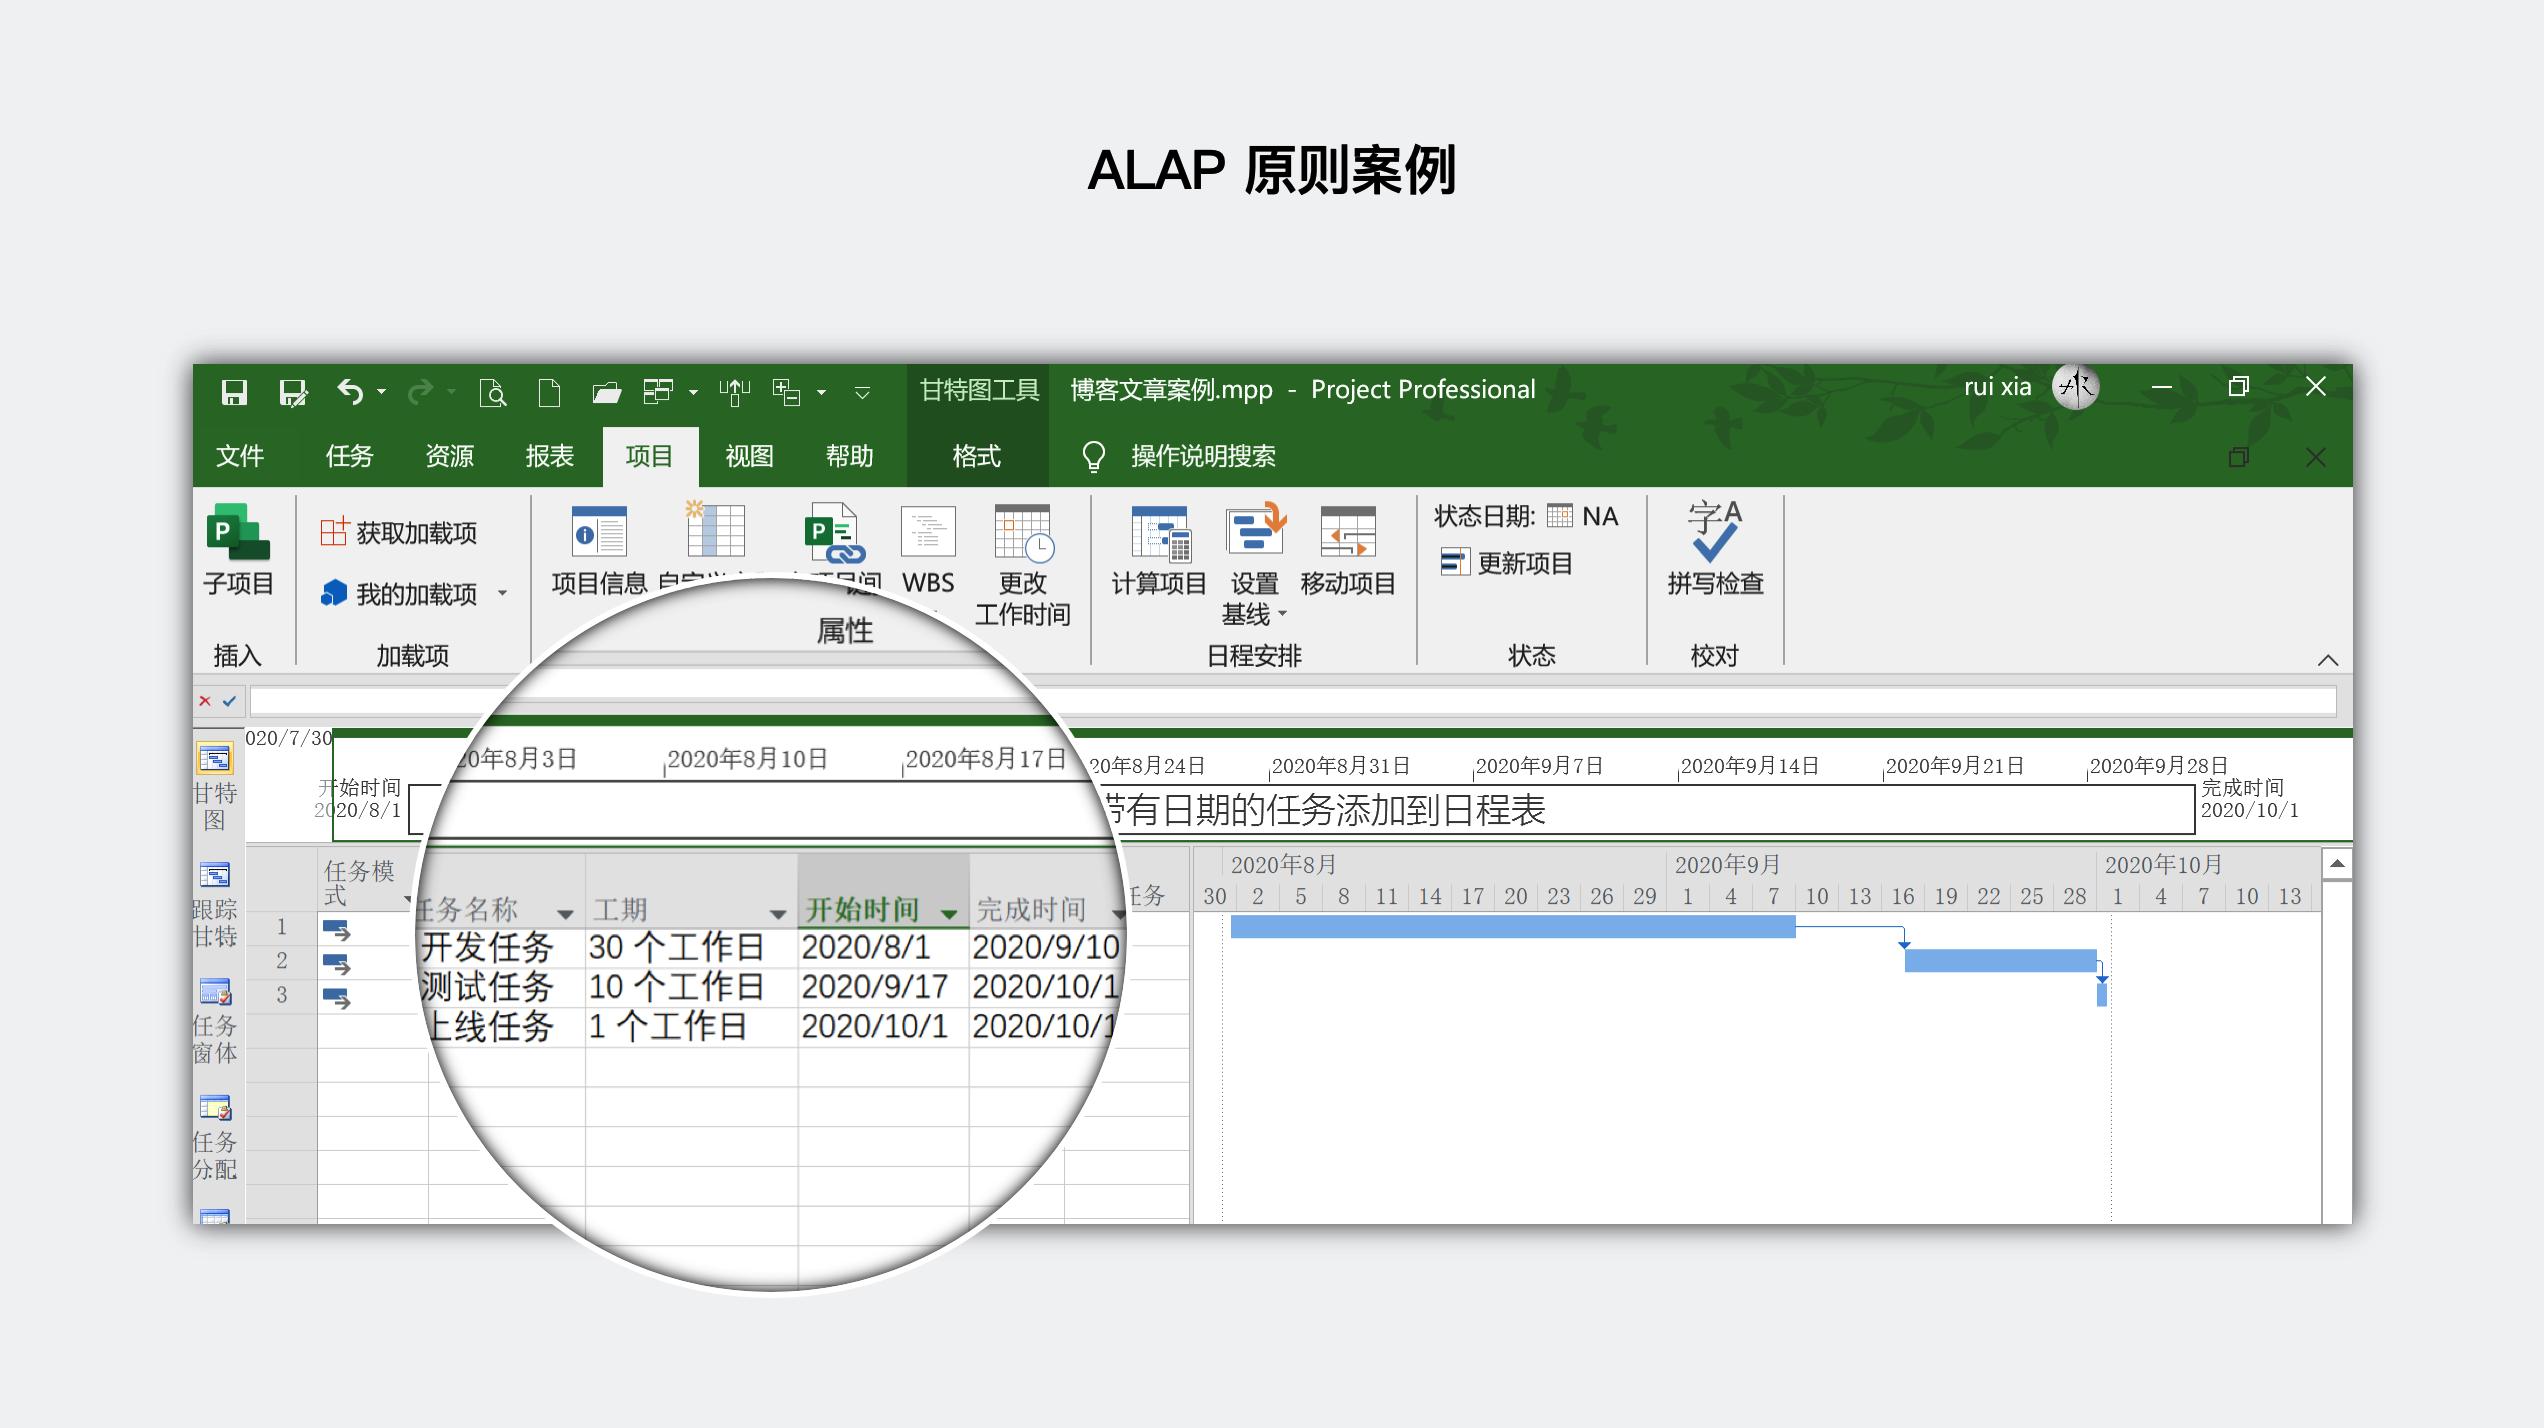Click the link tasks icon in quick toolbar

pyautogui.click(x=734, y=392)
